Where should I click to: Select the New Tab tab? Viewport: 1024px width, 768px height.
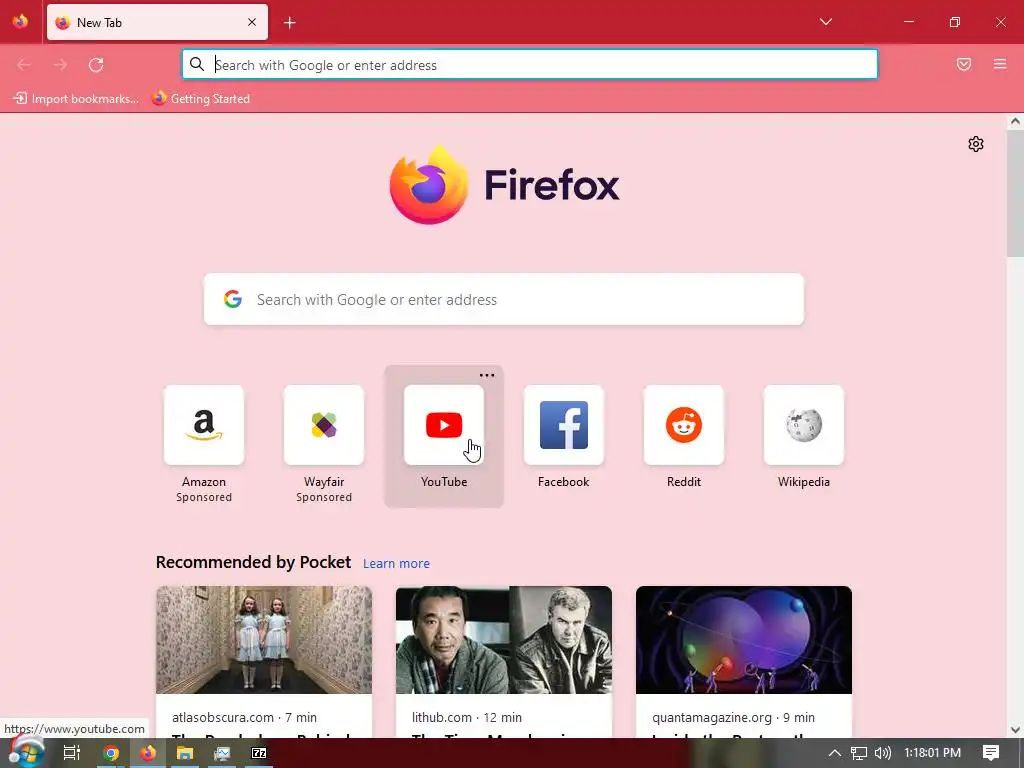(157, 22)
